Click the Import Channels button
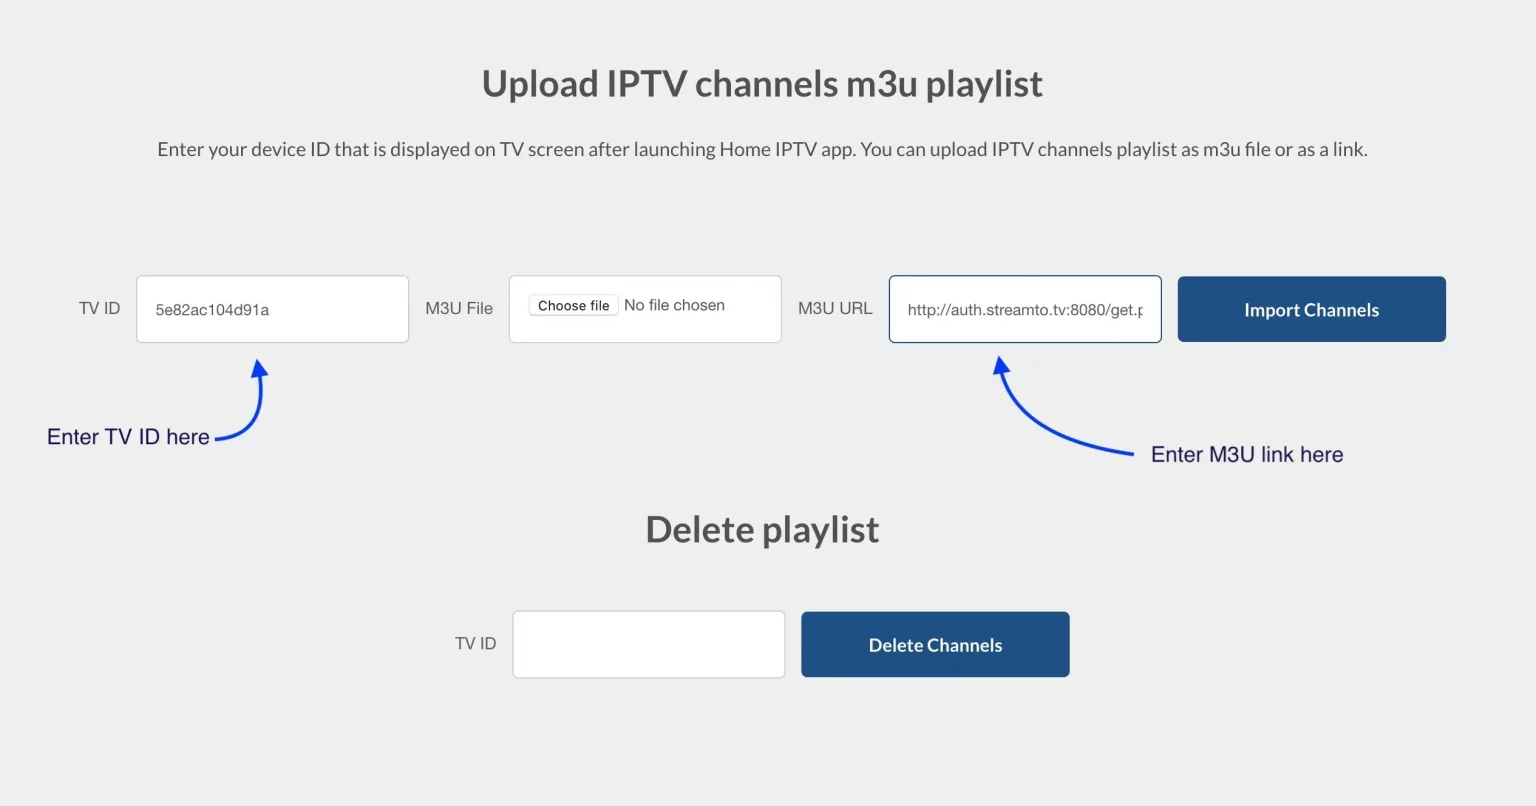 (x=1311, y=309)
